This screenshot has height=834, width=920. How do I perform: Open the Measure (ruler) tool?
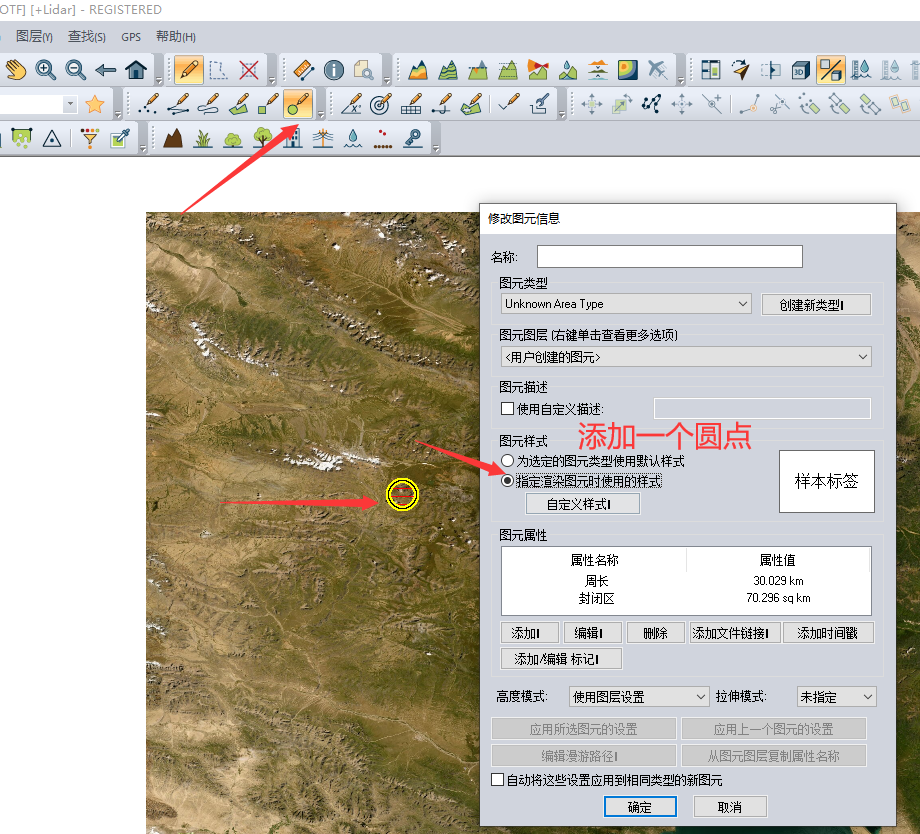point(303,70)
